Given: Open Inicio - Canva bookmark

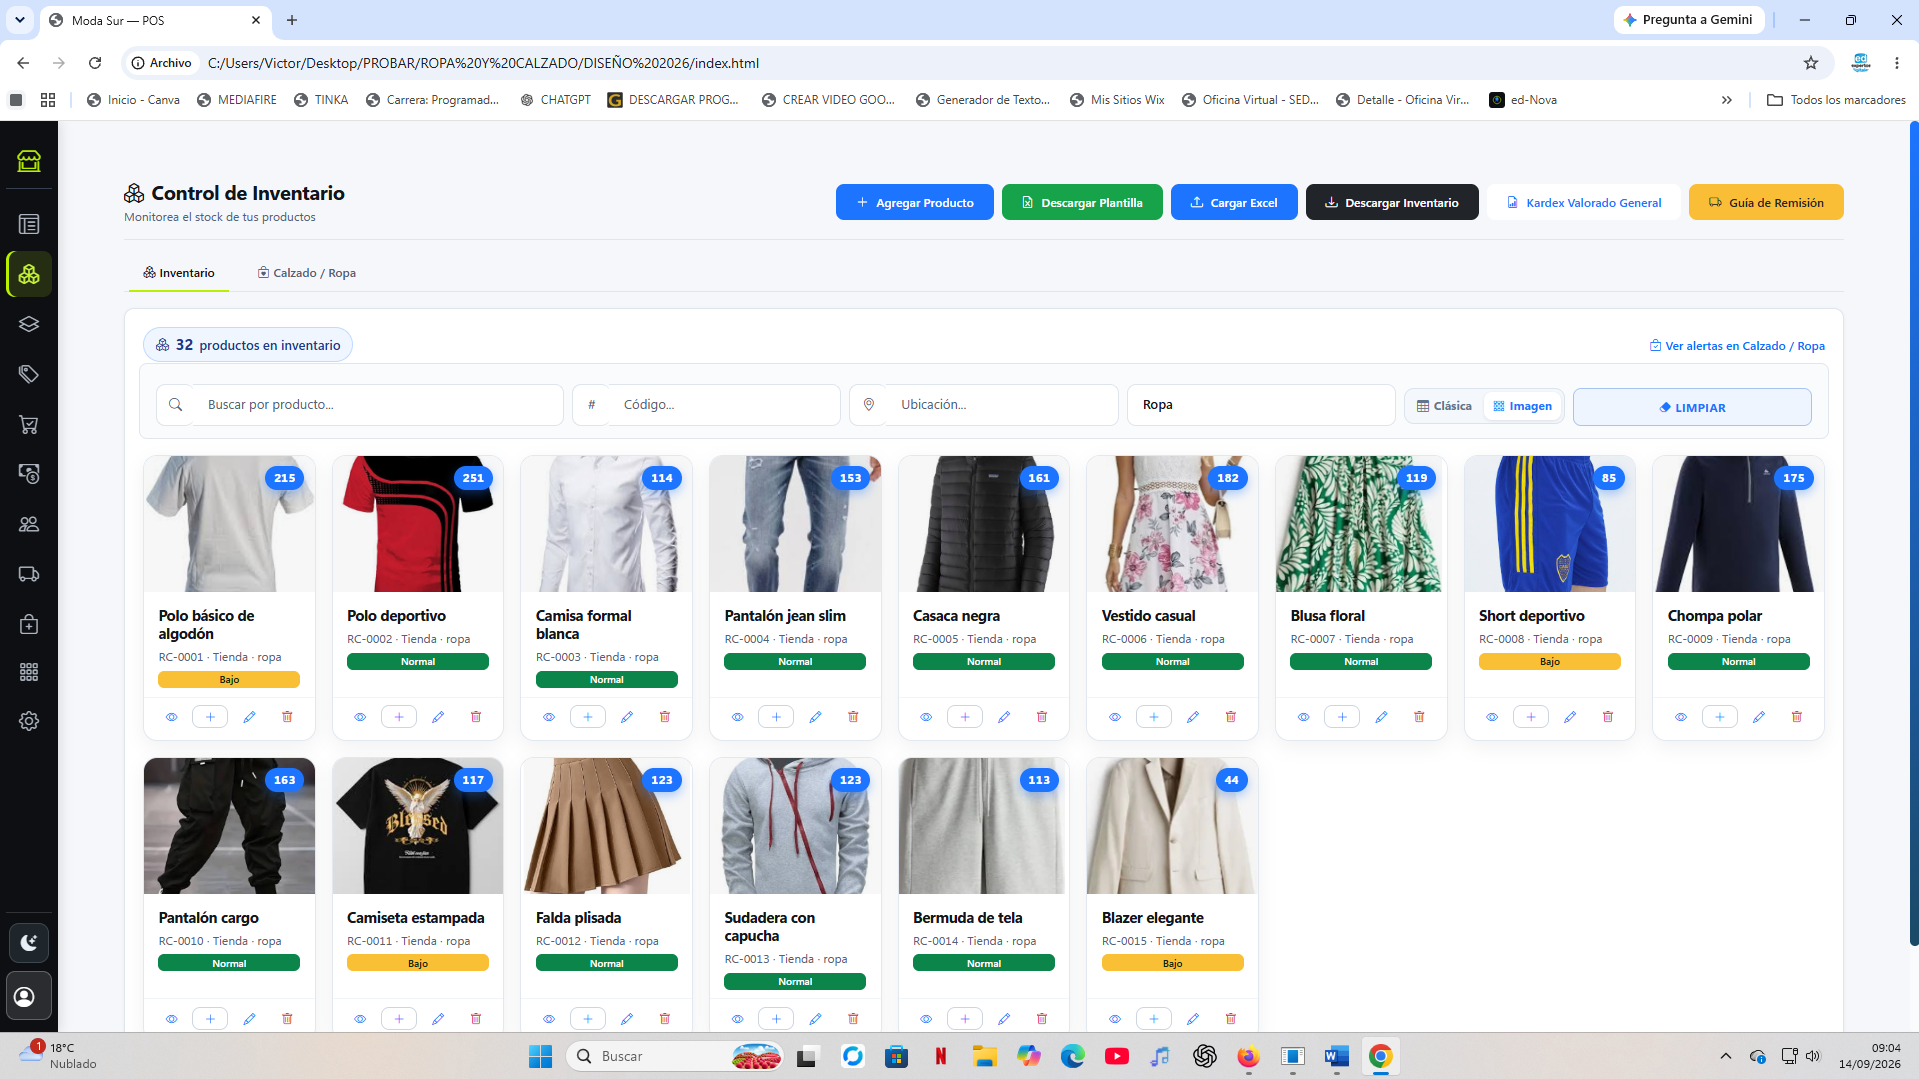Looking at the screenshot, I should [133, 100].
